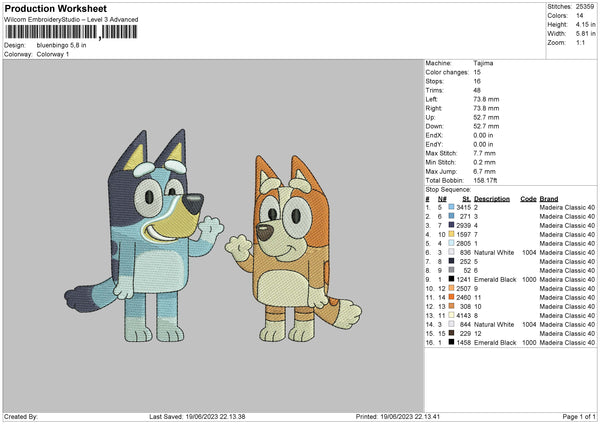Select 'Emerald Black' in stop row 16
Viewport: 600px width, 424px height.
[x=495, y=342]
